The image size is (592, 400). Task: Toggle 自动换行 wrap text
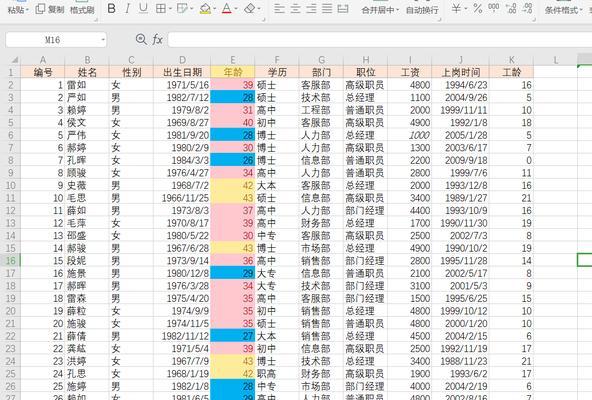tap(422, 10)
